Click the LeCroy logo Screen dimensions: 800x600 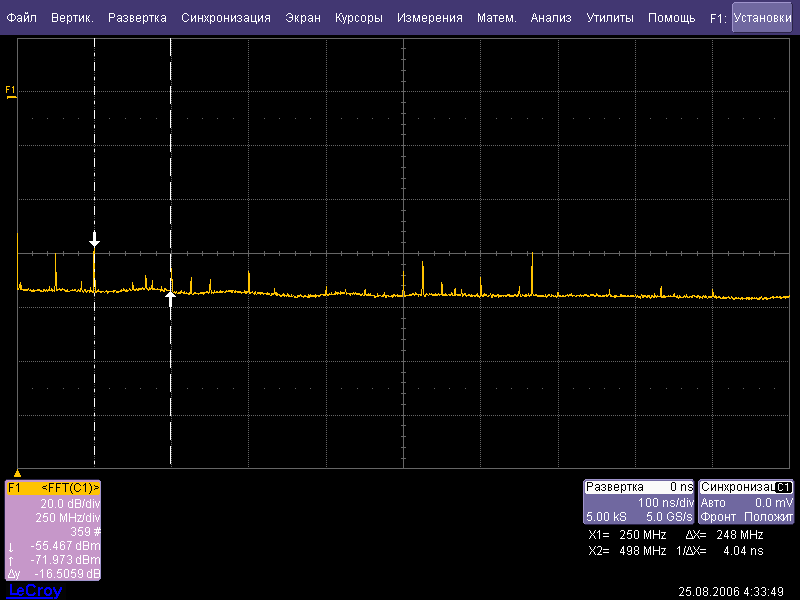tap(35, 591)
